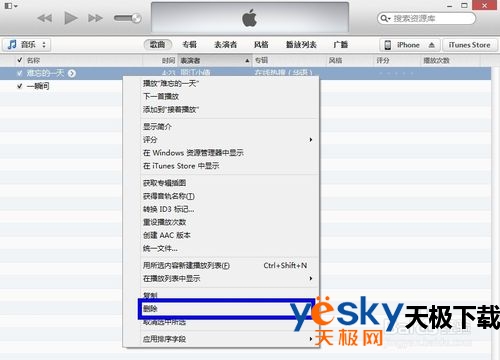
Task: Choose 创建 AAC 版本 menu entry
Action: (x=221, y=235)
